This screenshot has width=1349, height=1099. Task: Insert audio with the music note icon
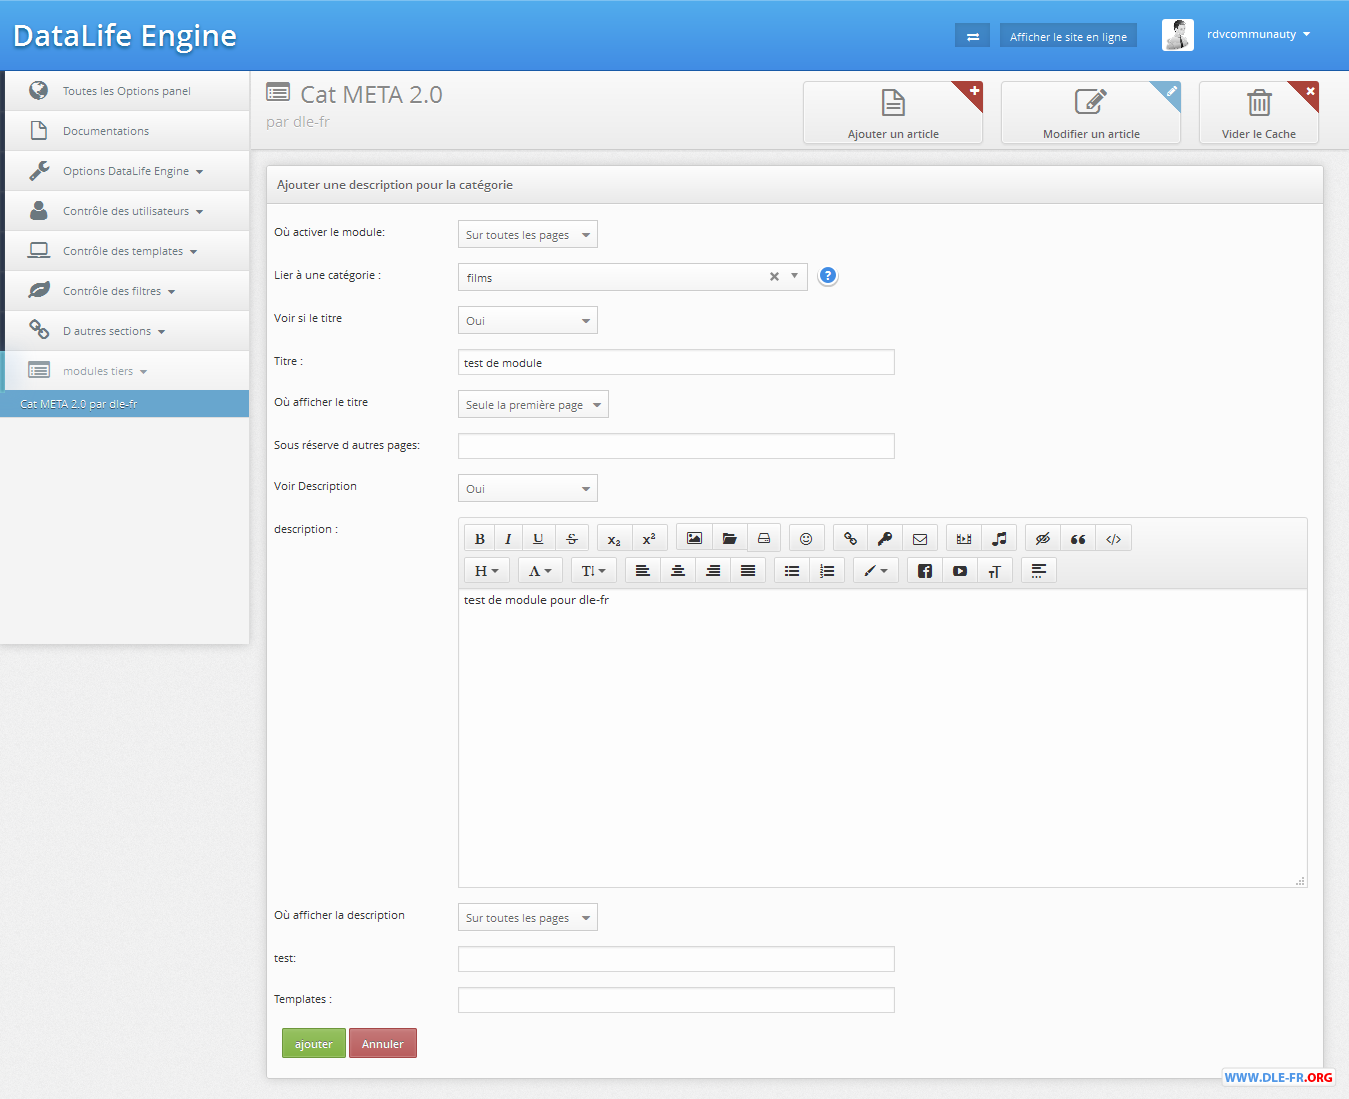click(x=999, y=539)
